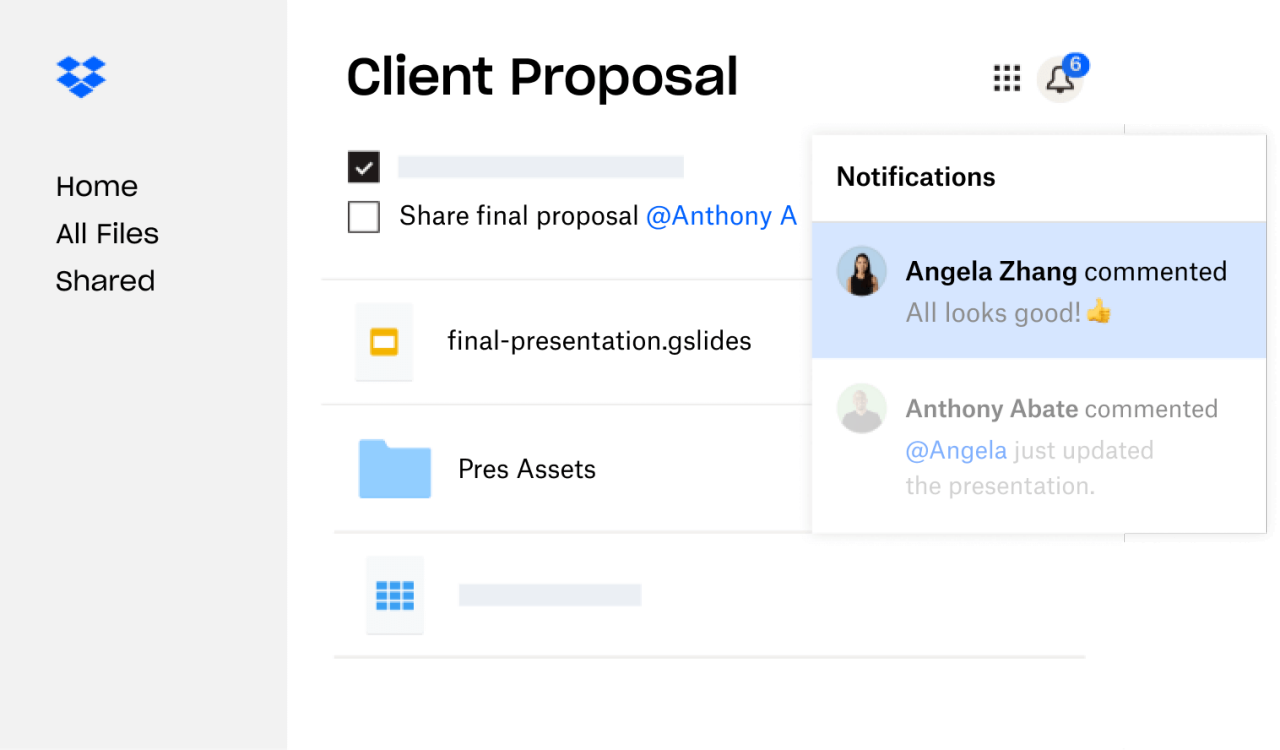Image resolution: width=1280 pixels, height=750 pixels.
Task: Open All Files in the sidebar
Action: coord(107,234)
